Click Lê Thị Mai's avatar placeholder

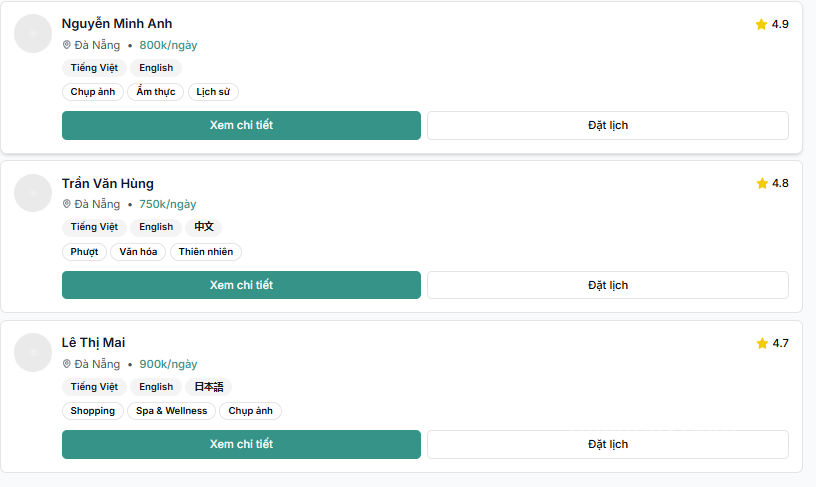tap(33, 352)
